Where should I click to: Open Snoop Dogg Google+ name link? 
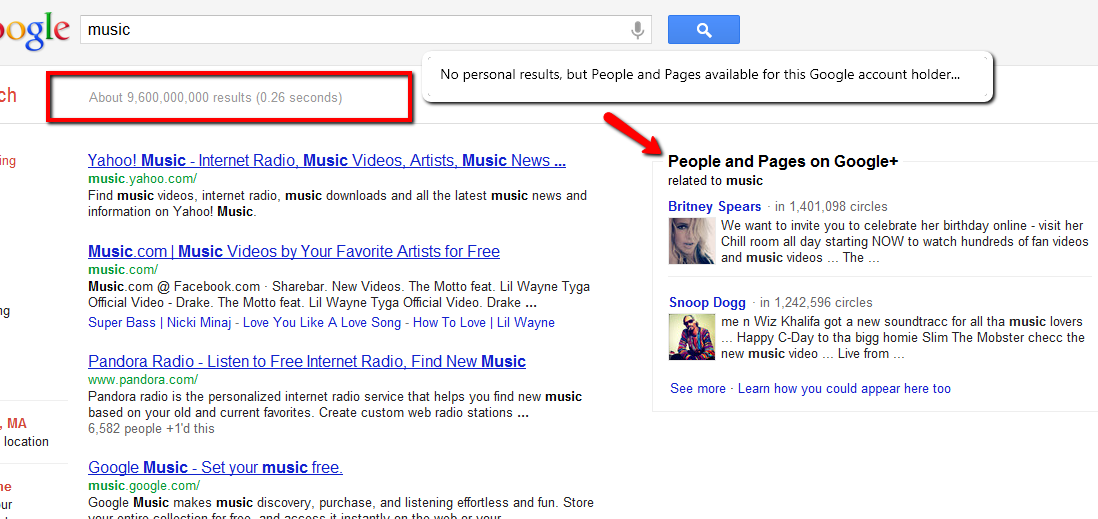click(x=707, y=303)
